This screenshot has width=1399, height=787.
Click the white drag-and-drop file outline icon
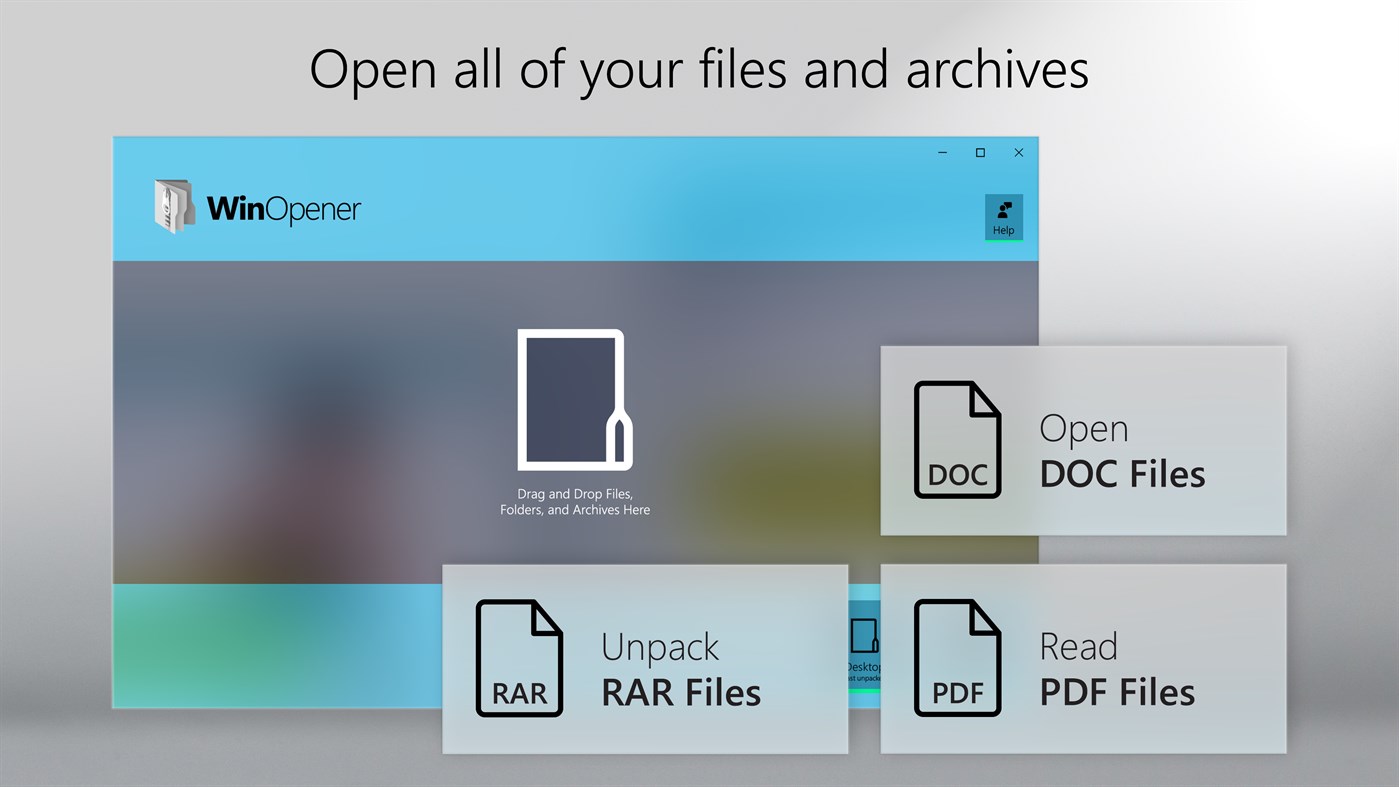coord(574,400)
